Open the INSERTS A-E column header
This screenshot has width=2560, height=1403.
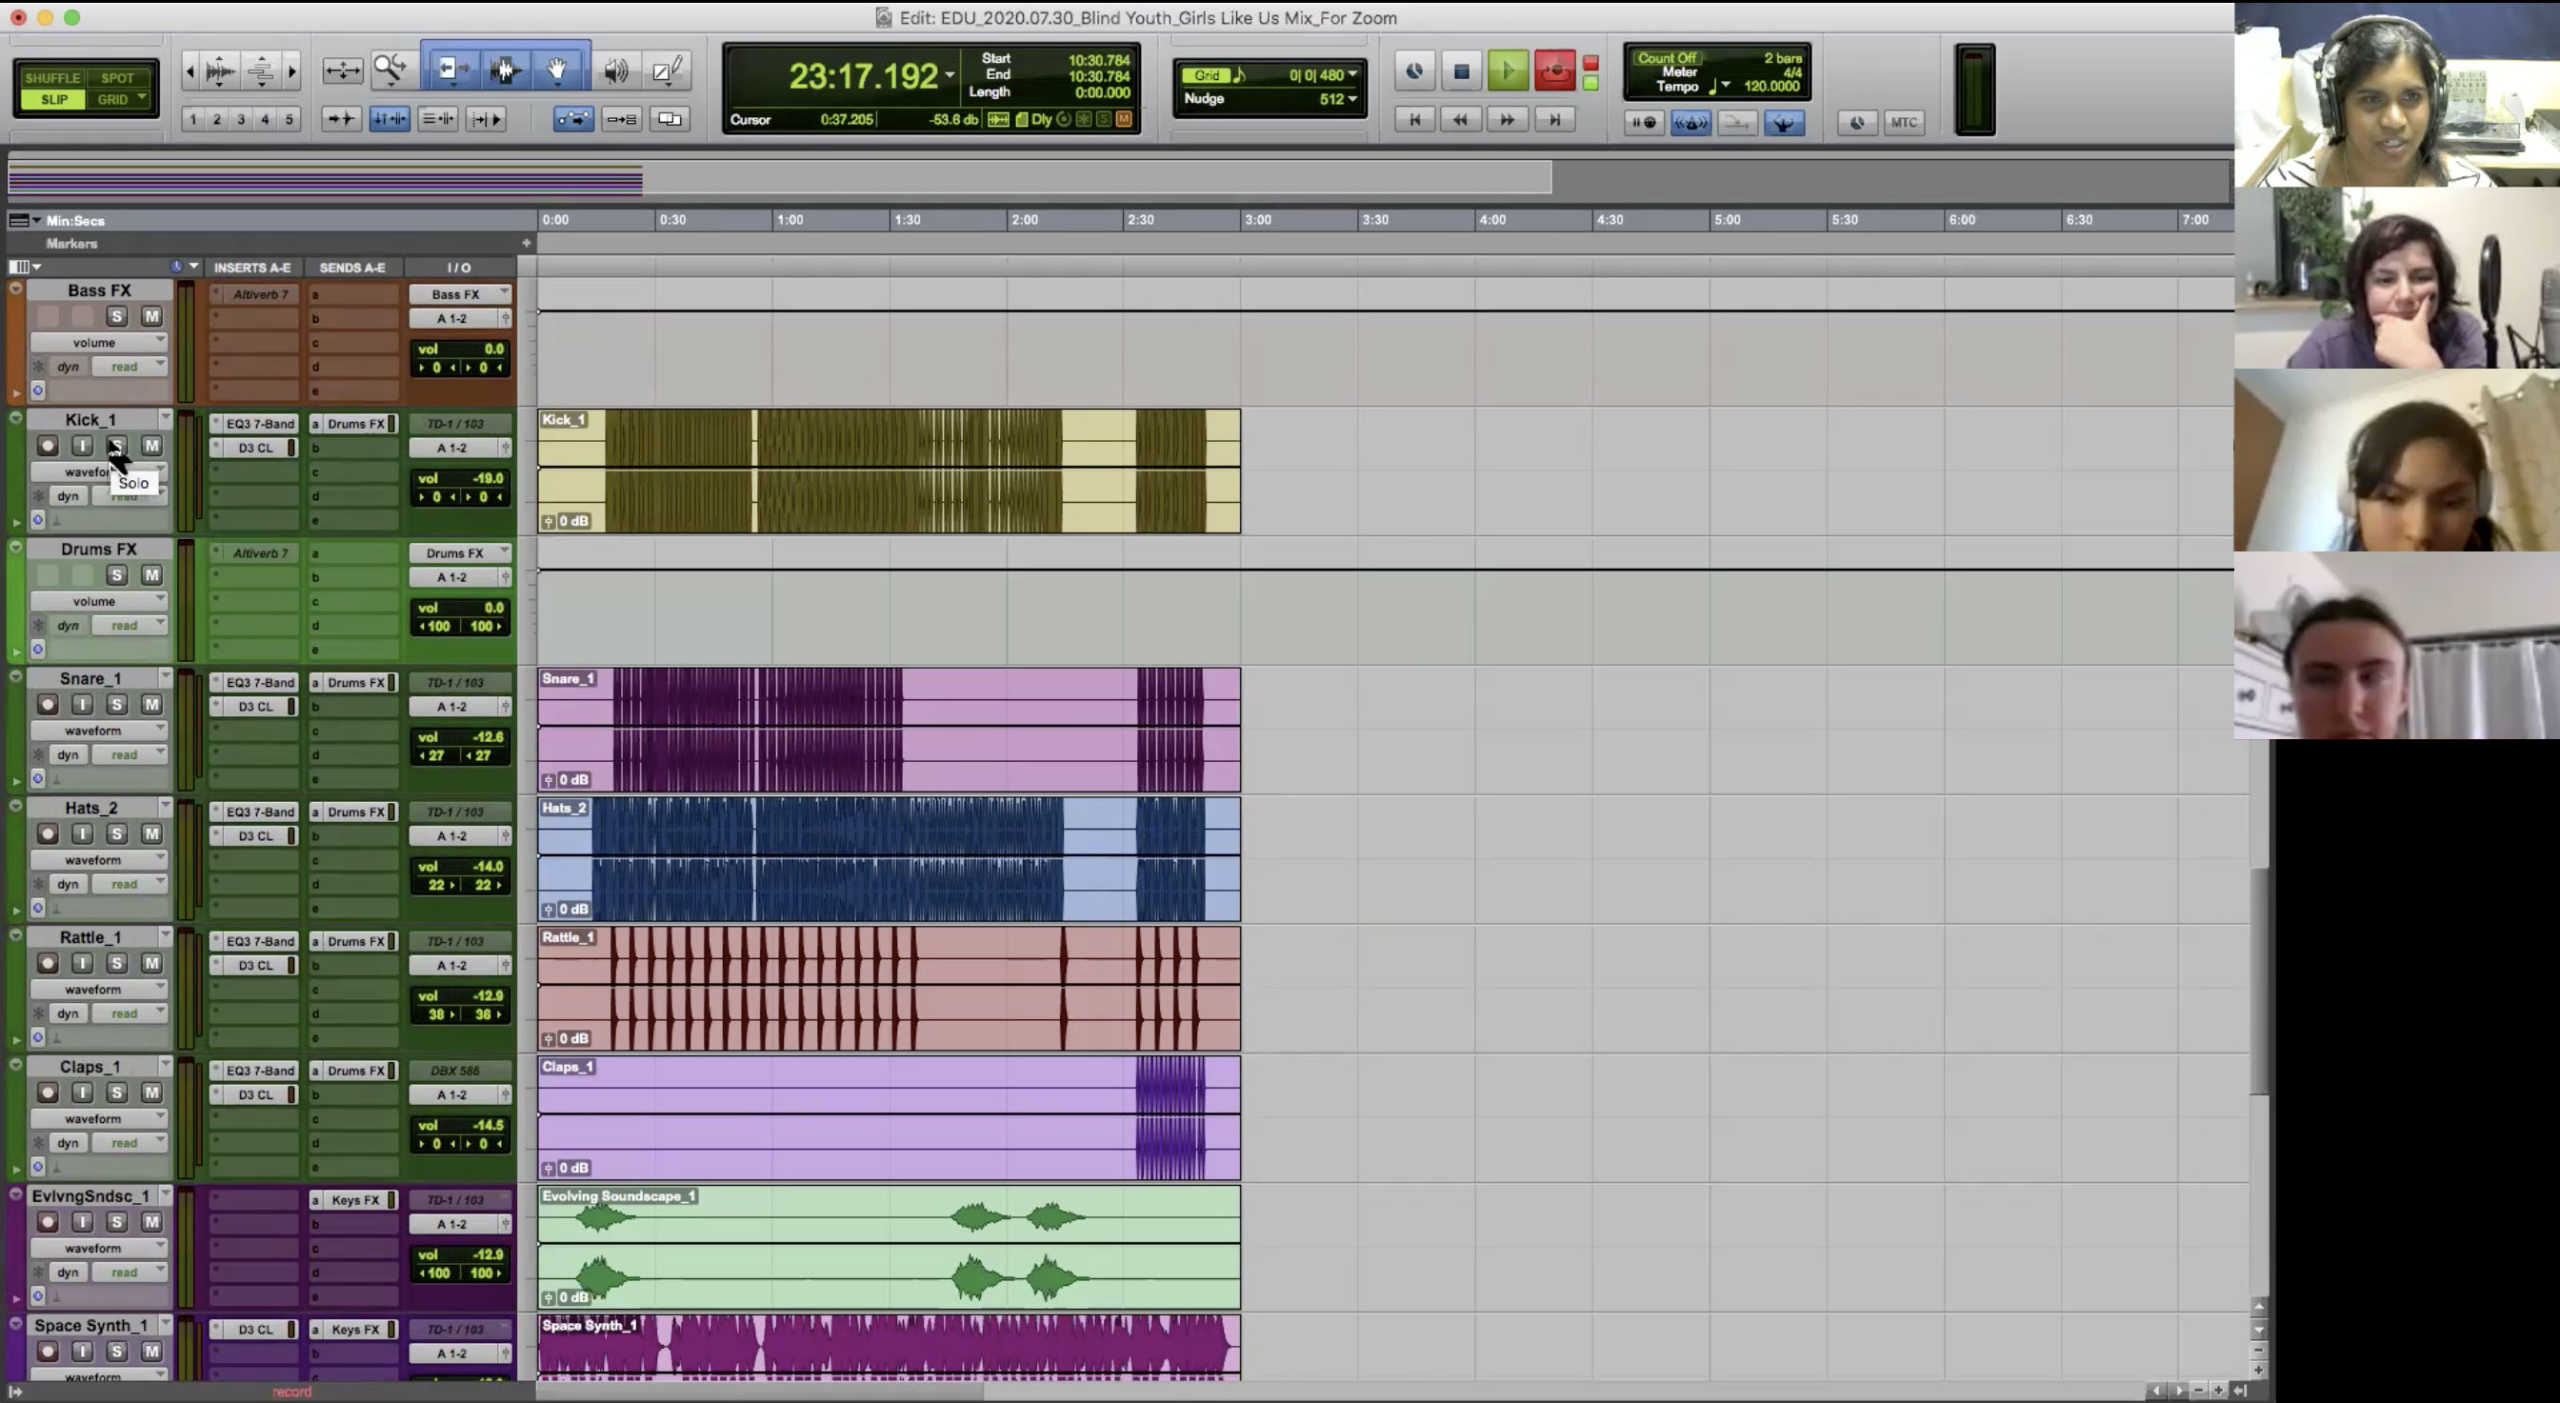pyautogui.click(x=252, y=268)
